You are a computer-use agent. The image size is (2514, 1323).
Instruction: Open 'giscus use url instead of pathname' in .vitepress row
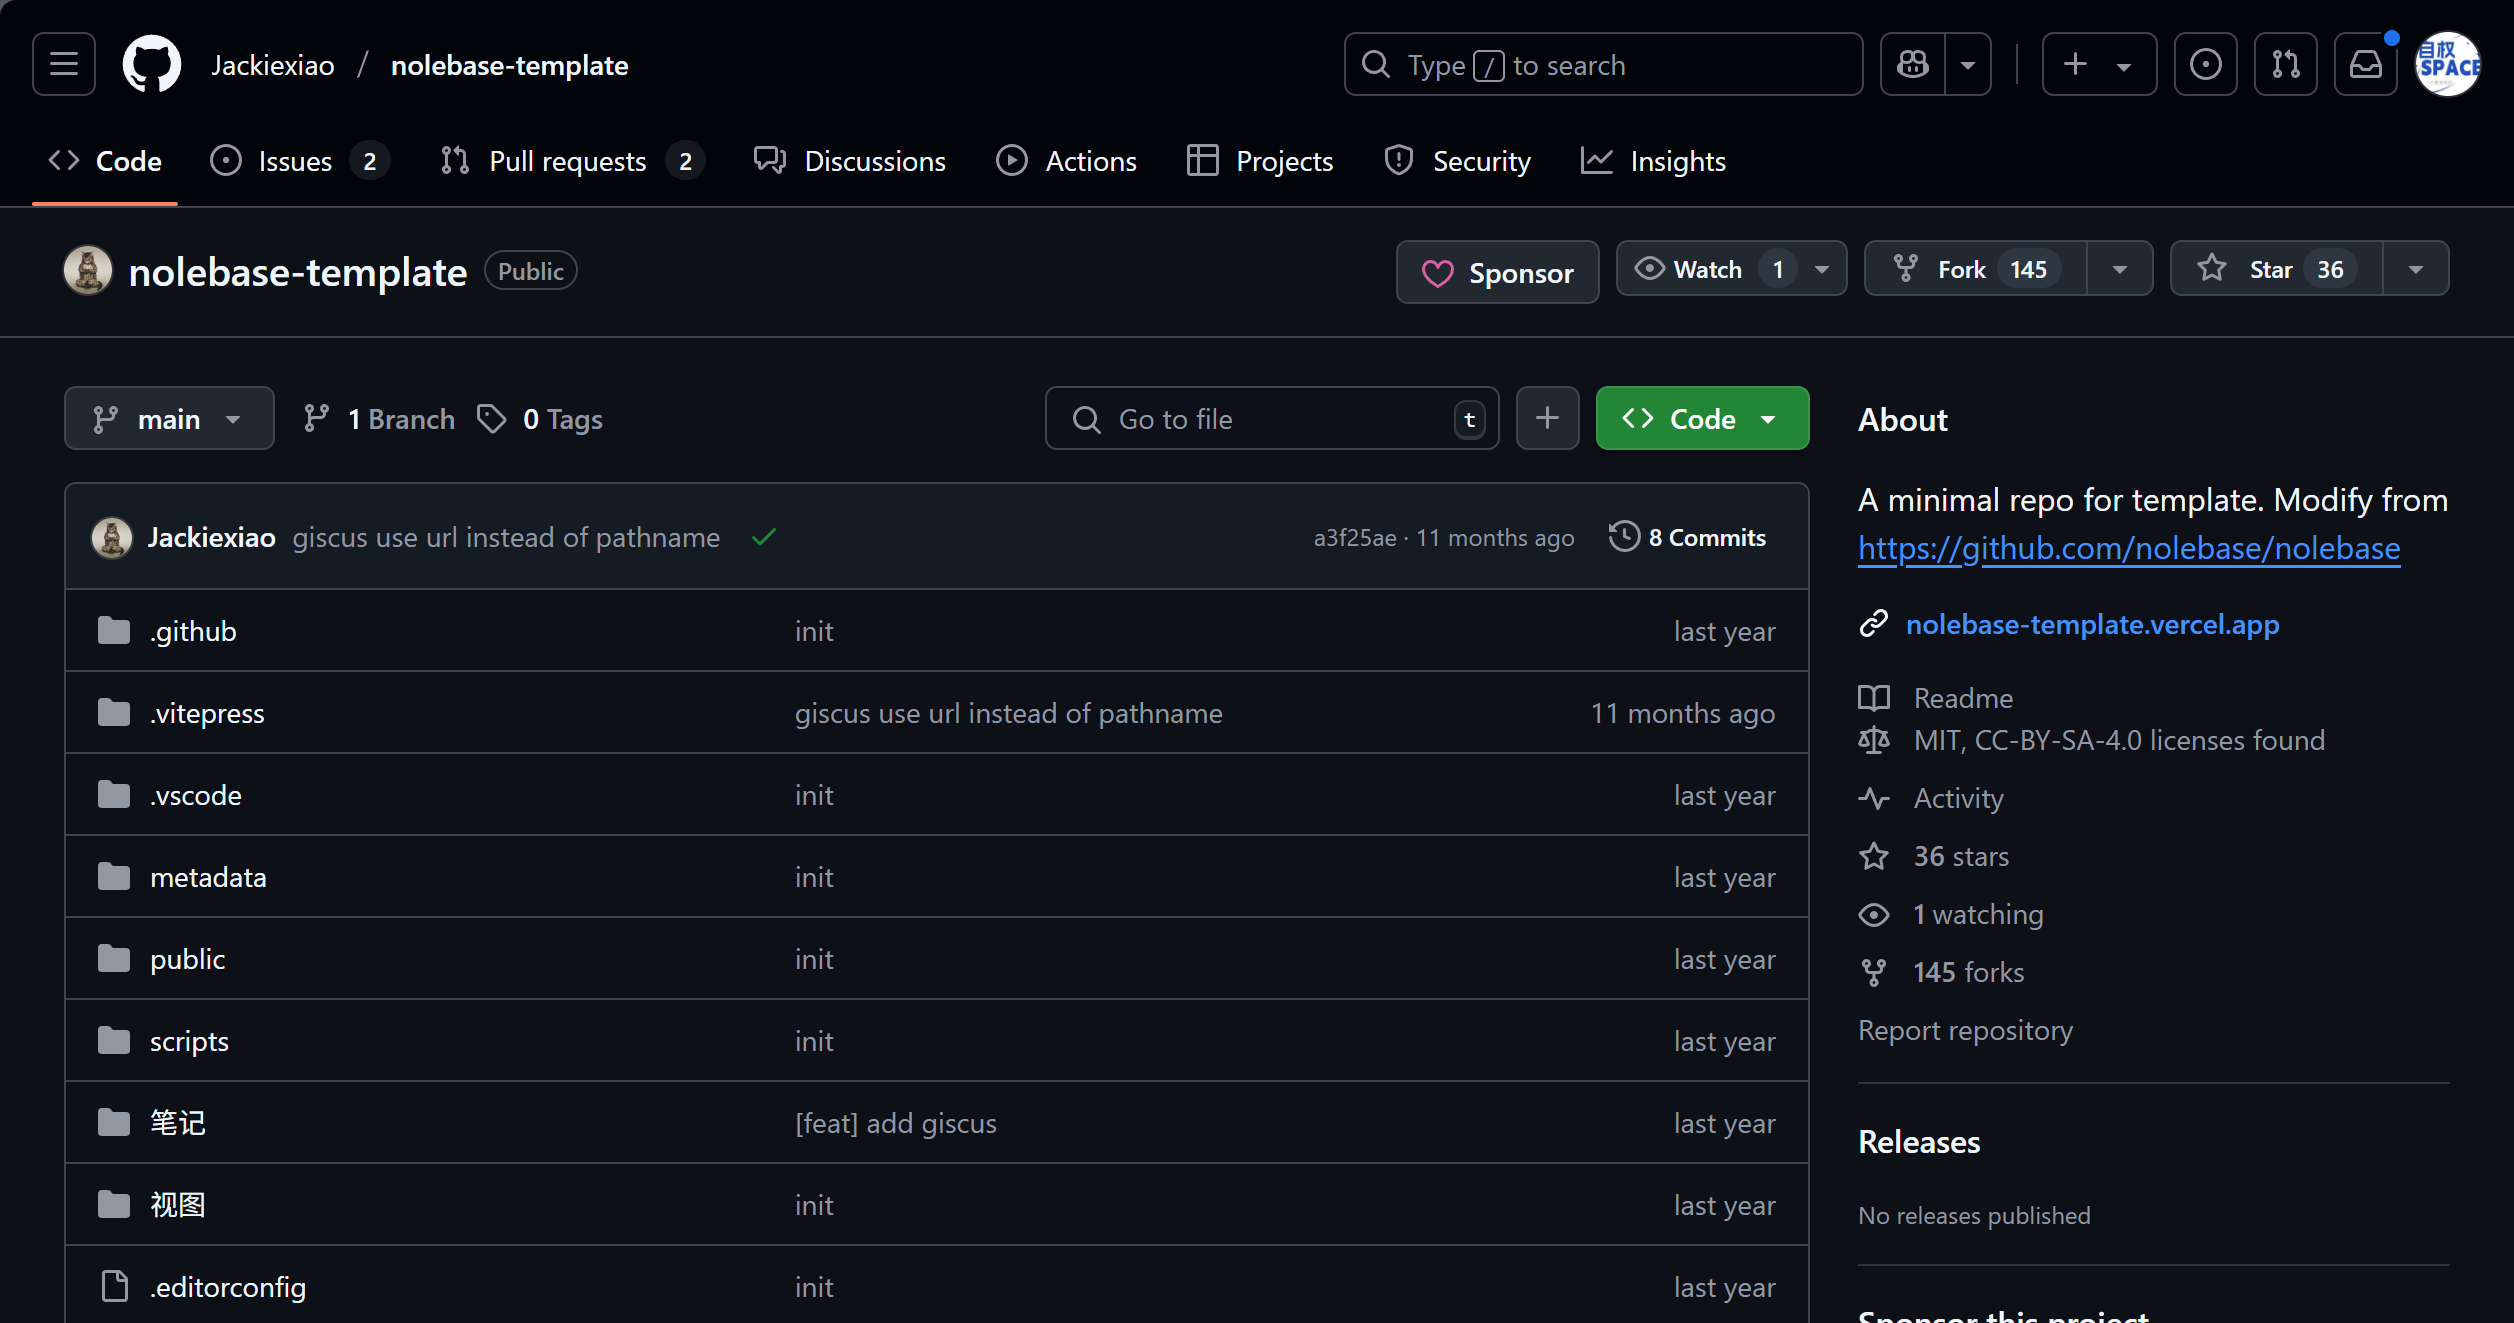[x=1009, y=713]
